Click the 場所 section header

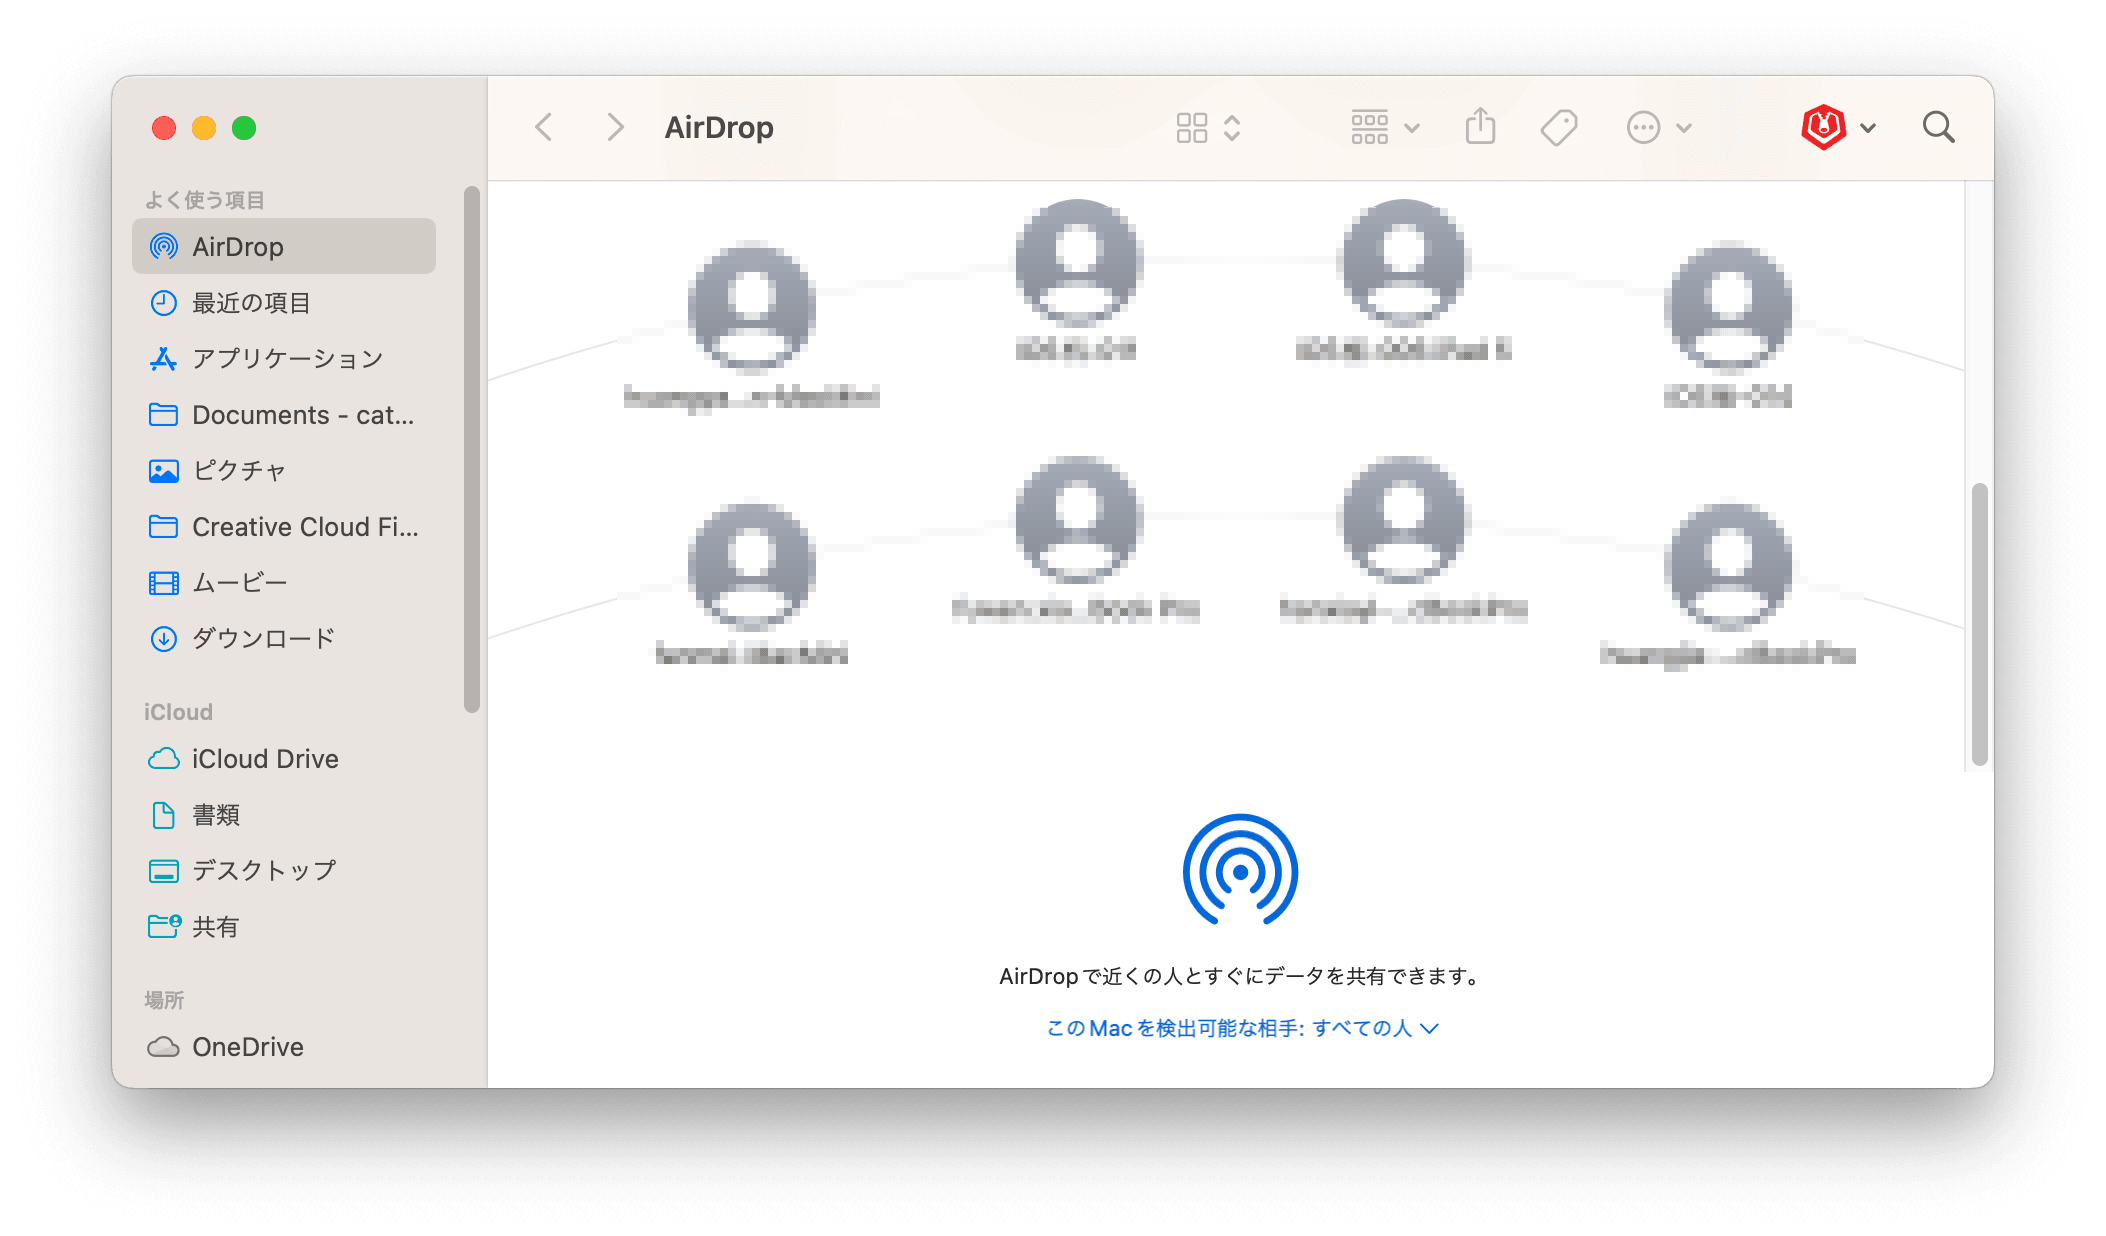[x=164, y=1000]
